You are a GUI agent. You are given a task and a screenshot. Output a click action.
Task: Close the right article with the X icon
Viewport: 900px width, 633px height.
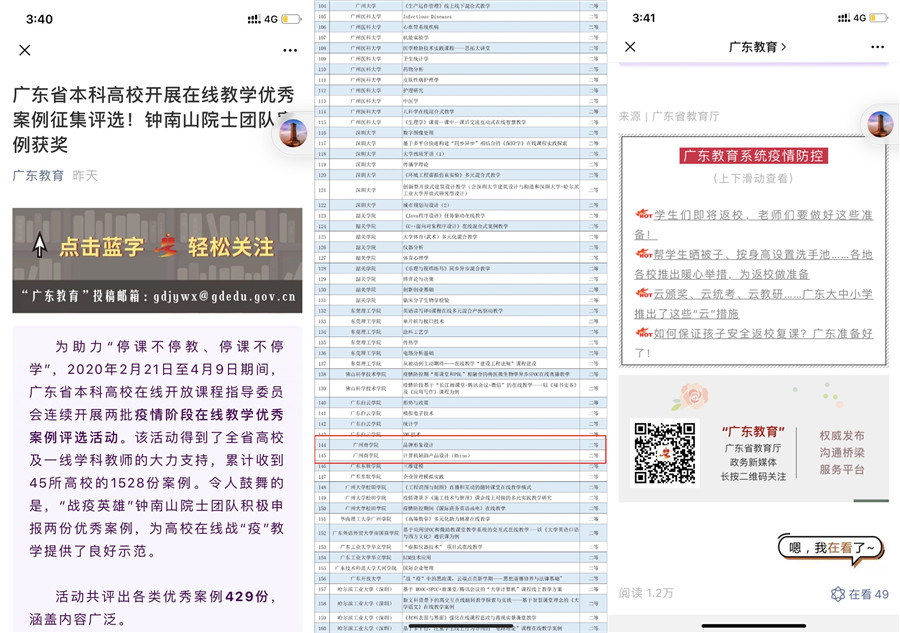[630, 47]
